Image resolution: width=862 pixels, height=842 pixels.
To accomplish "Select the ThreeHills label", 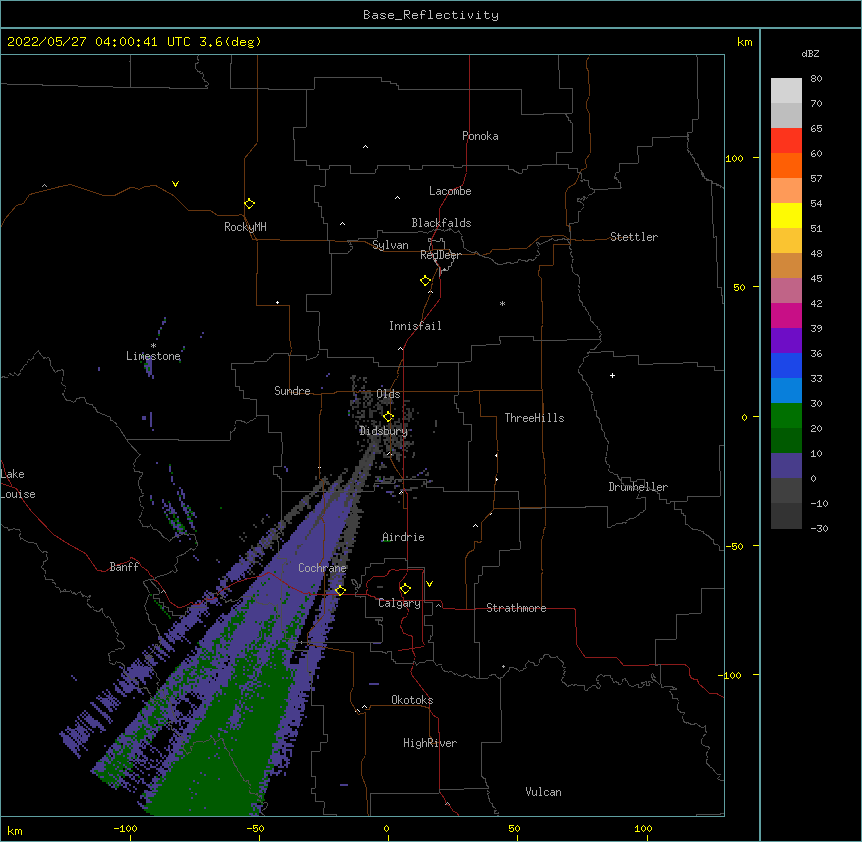I will 534,418.
